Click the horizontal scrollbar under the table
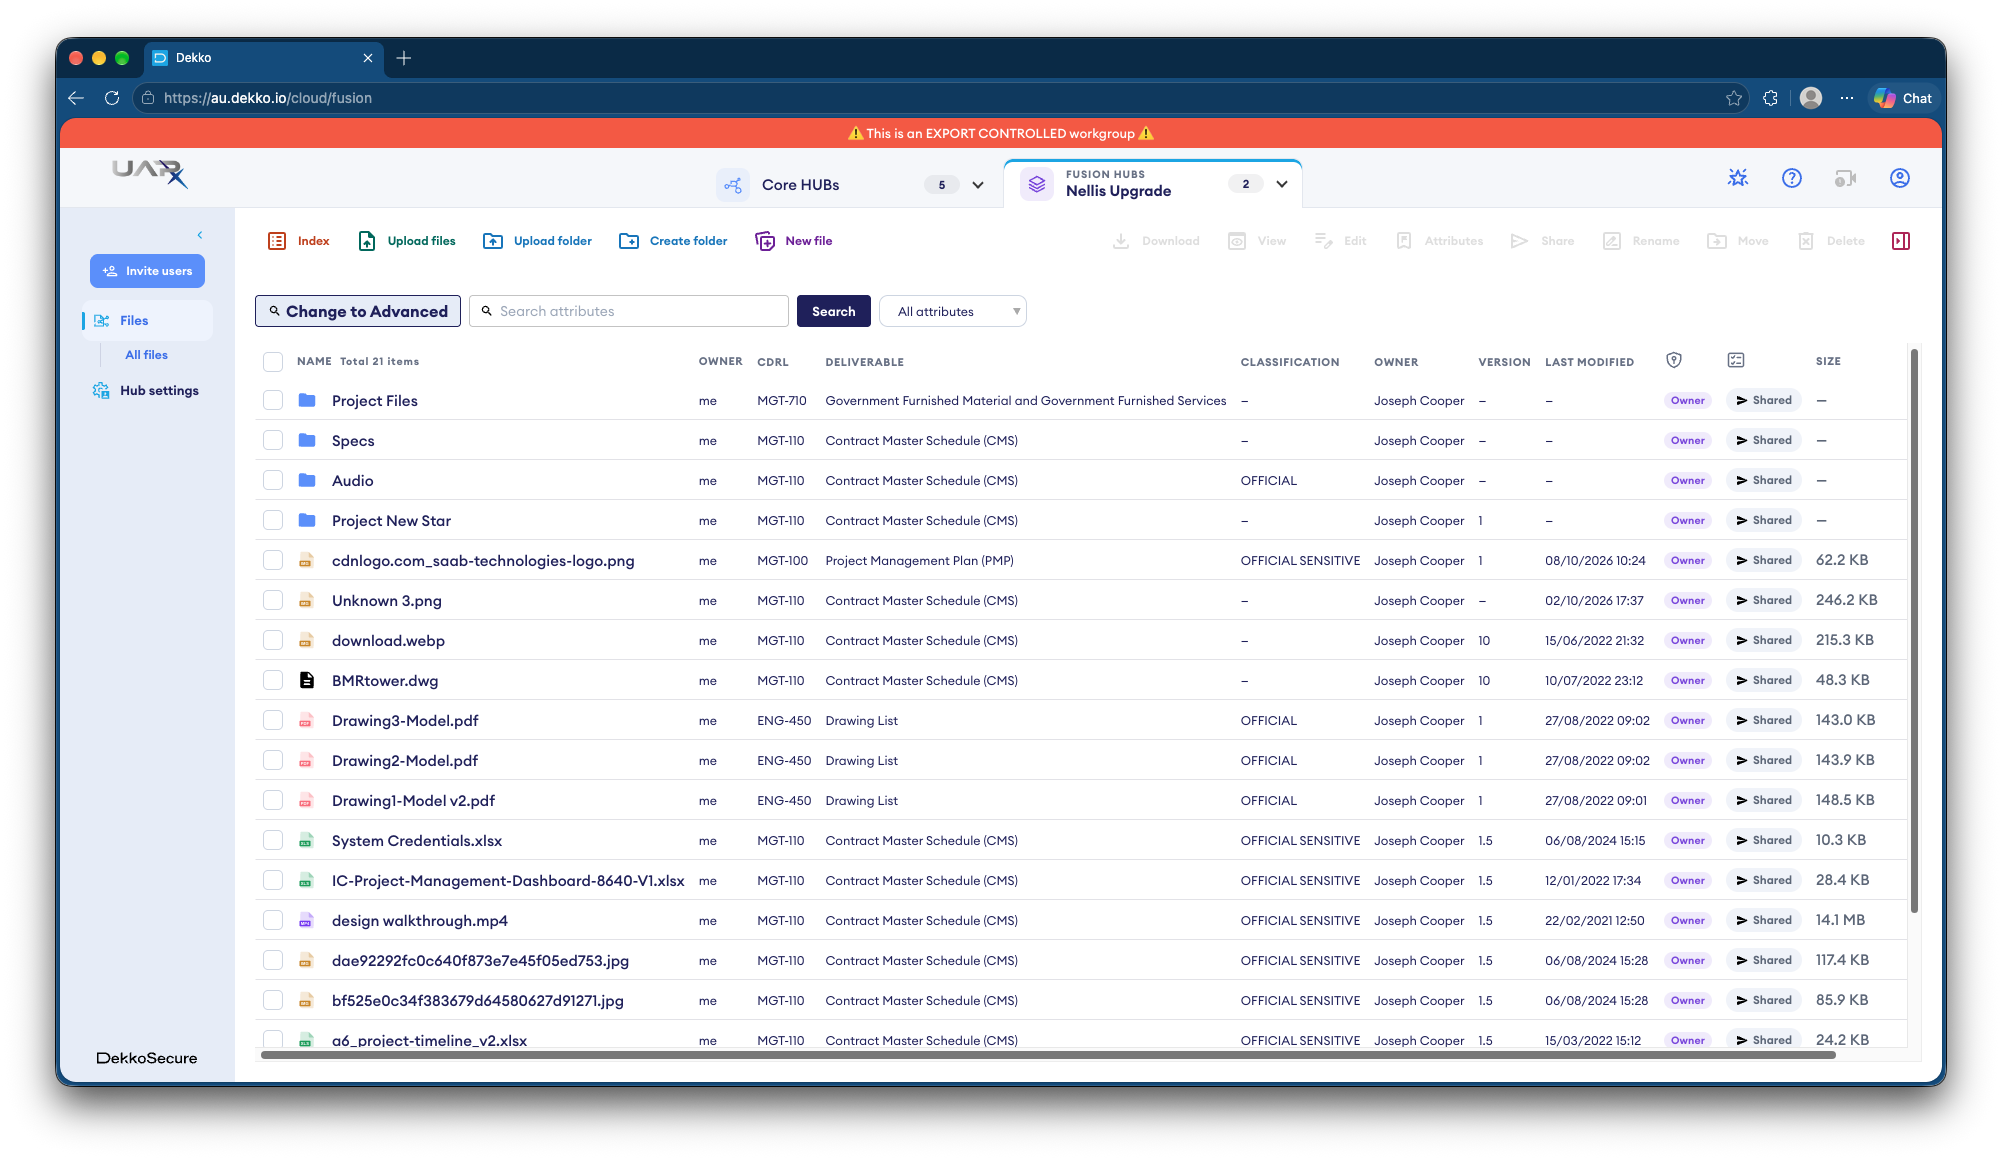 pyautogui.click(x=1048, y=1055)
